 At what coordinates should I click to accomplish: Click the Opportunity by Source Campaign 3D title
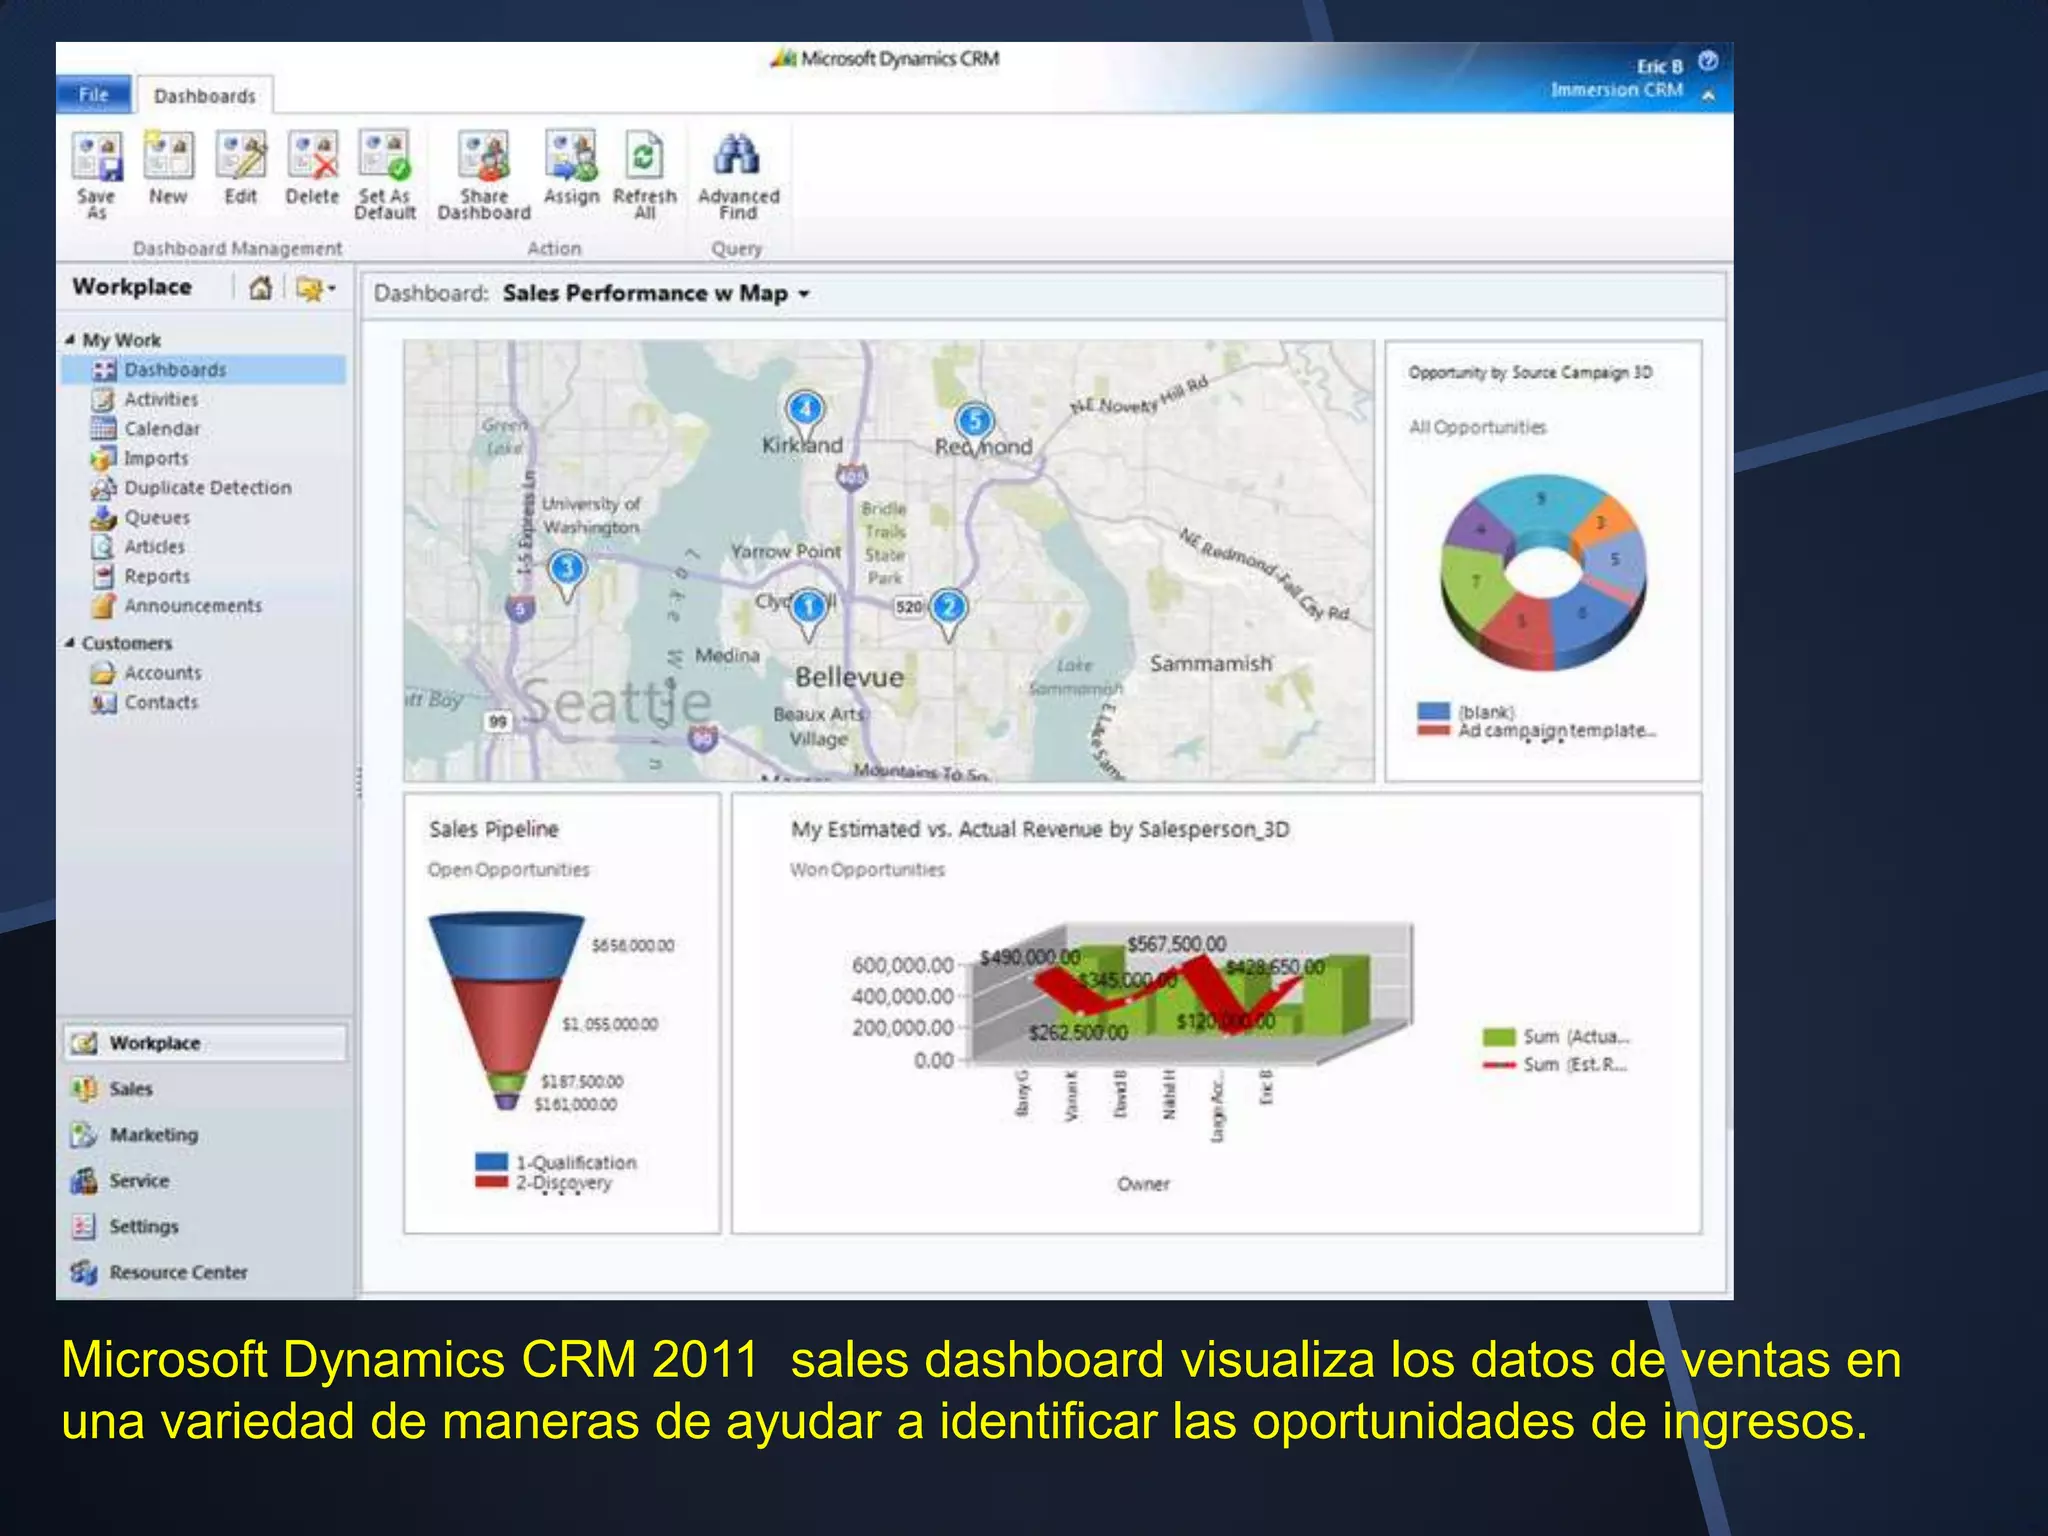point(1530,372)
